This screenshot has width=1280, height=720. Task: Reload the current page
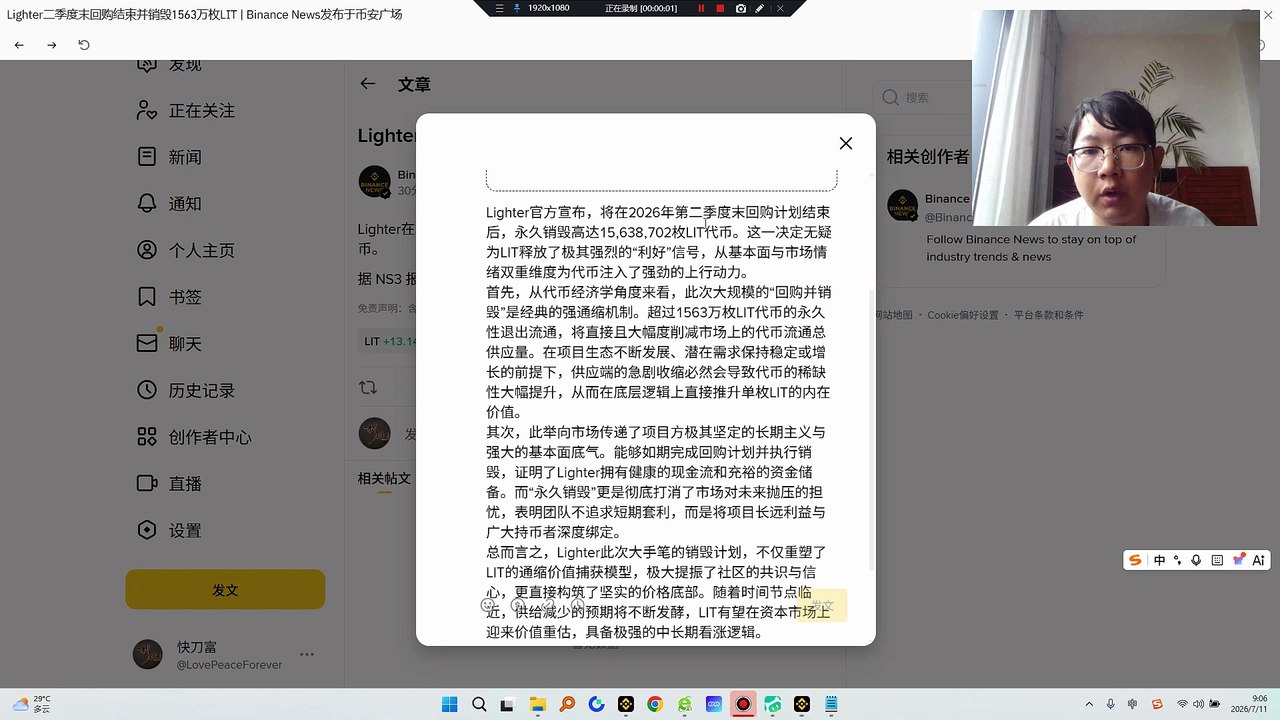click(84, 45)
